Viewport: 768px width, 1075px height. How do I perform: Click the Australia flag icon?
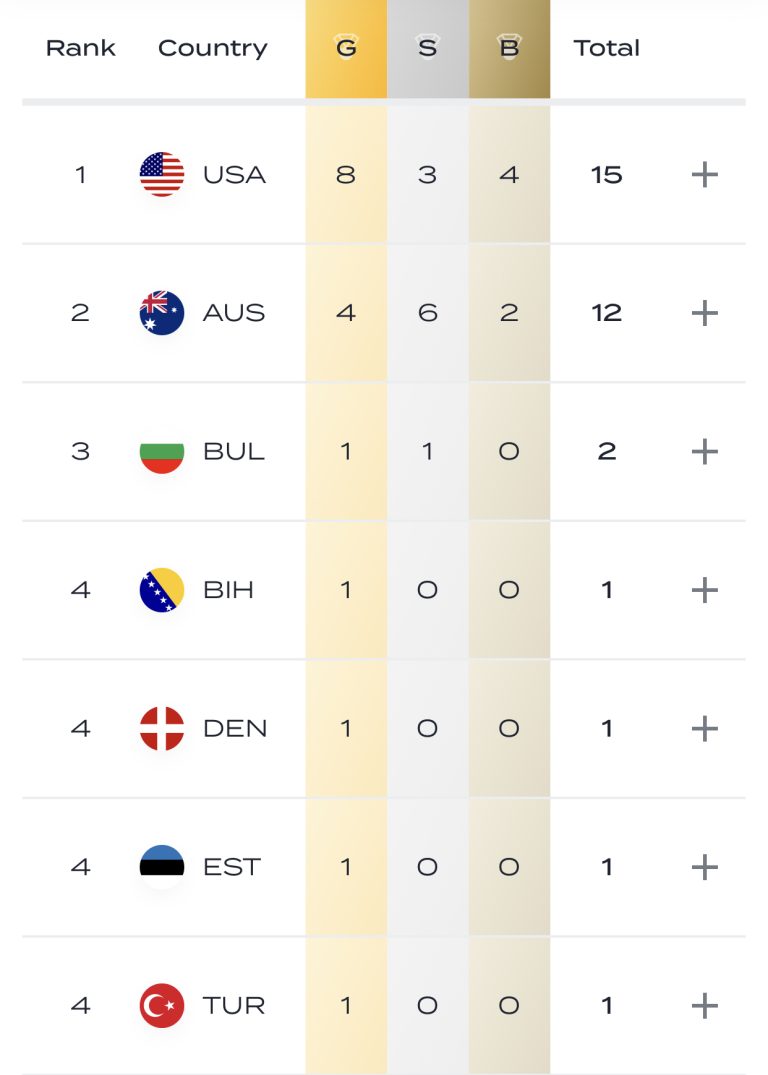pos(162,313)
